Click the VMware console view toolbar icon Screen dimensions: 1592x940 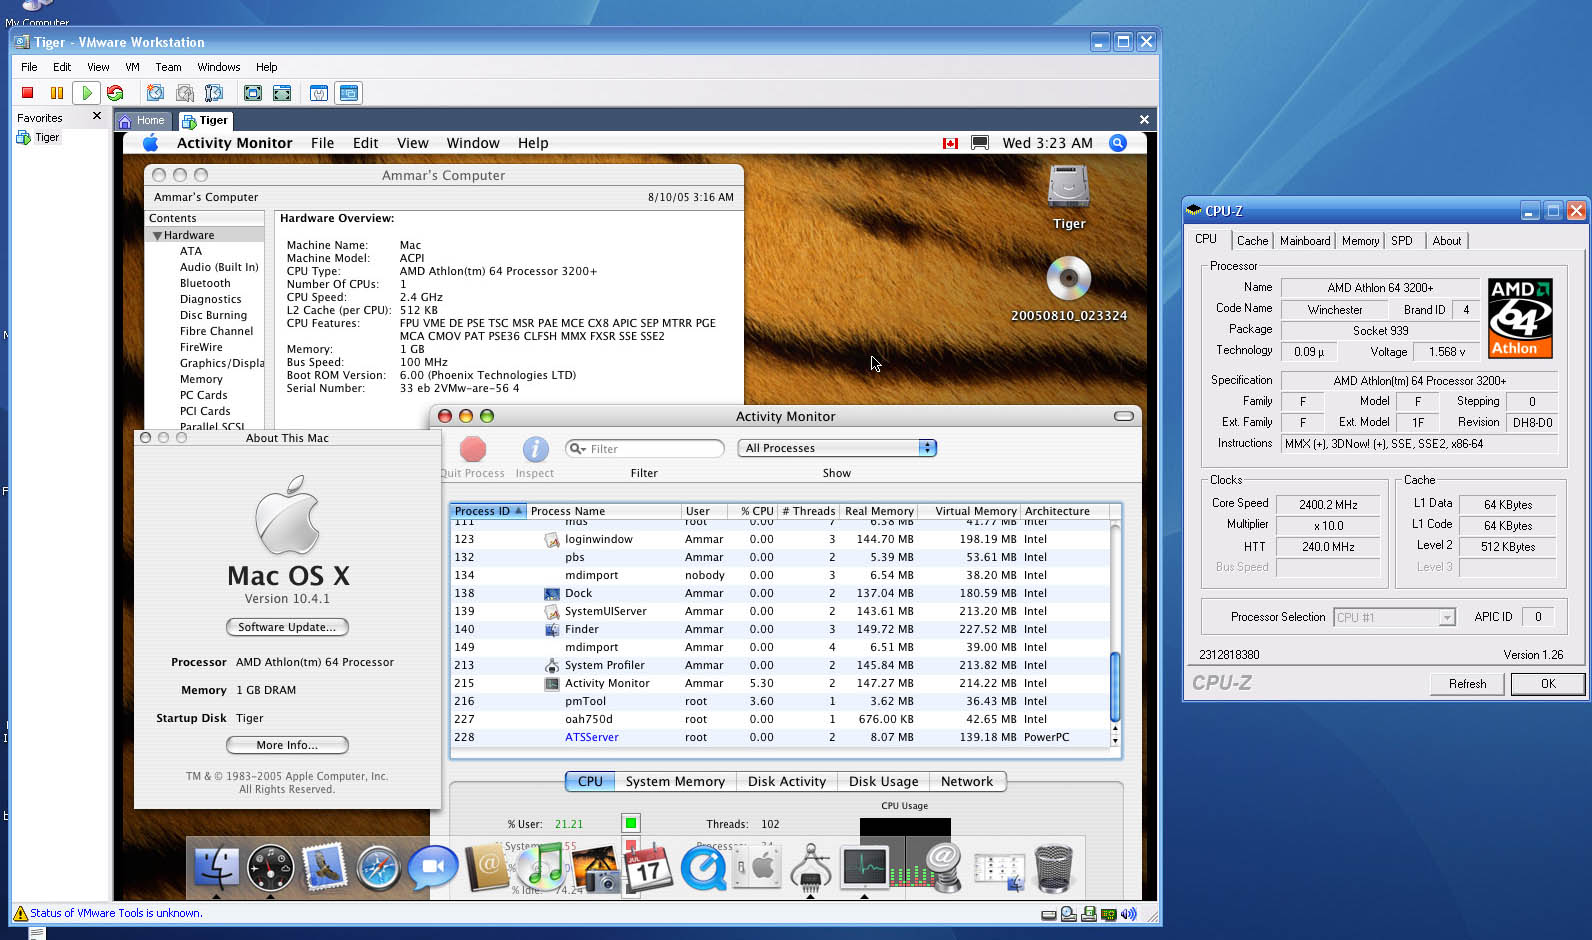point(348,93)
